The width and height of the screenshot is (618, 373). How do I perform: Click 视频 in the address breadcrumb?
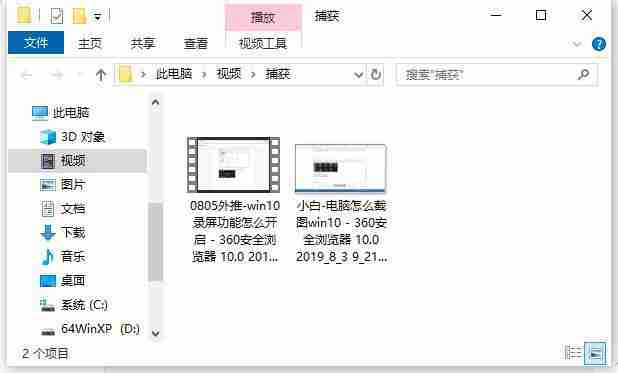pyautogui.click(x=229, y=74)
